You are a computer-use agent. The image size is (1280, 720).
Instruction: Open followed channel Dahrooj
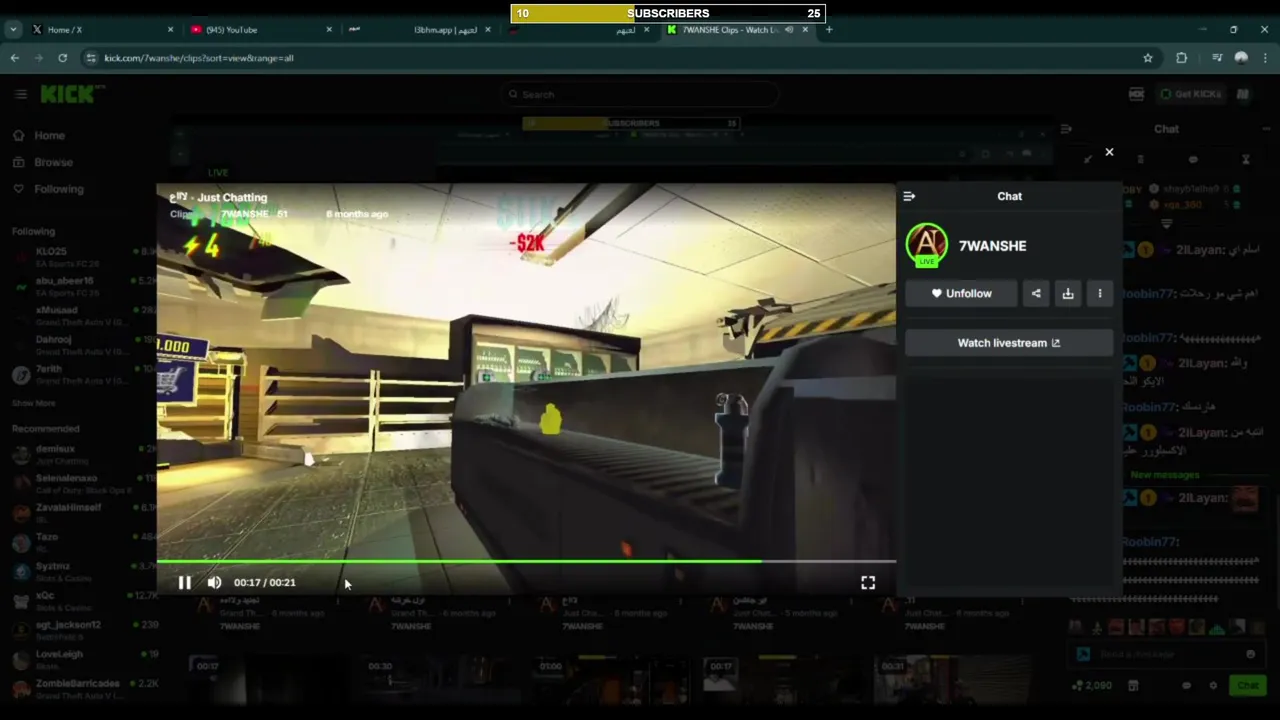(x=82, y=344)
